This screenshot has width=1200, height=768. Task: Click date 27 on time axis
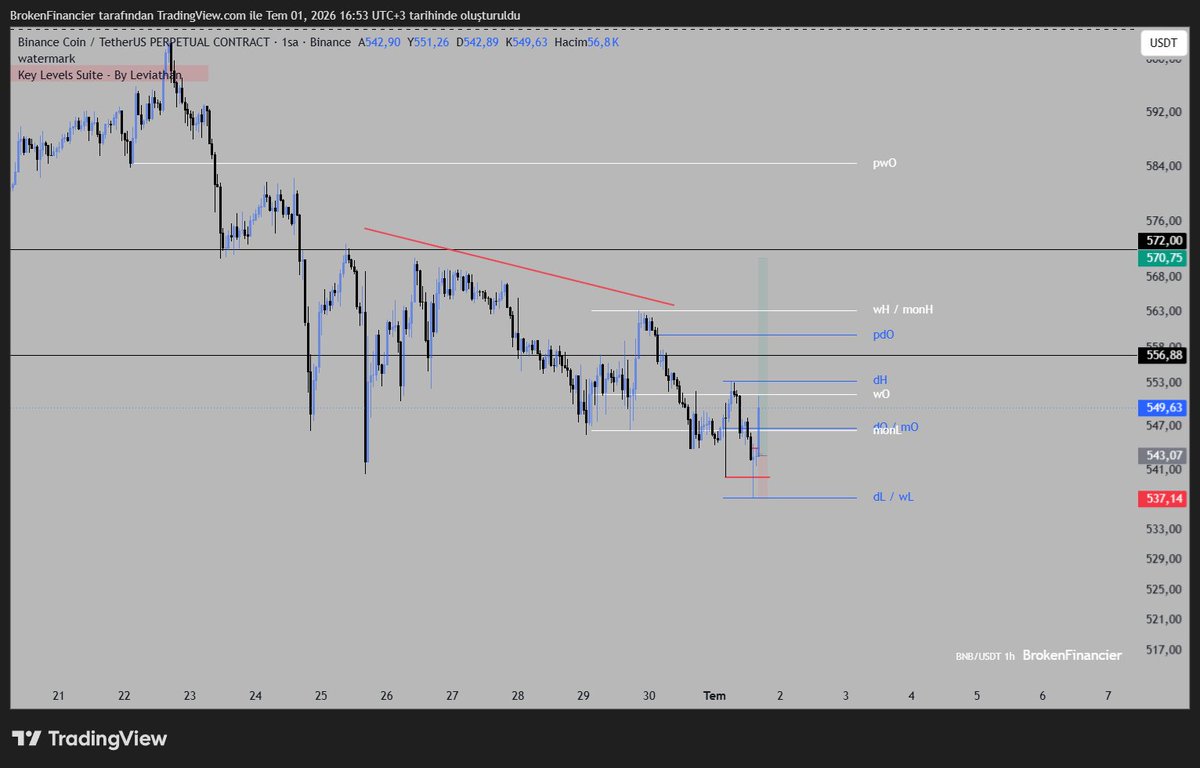tap(452, 695)
